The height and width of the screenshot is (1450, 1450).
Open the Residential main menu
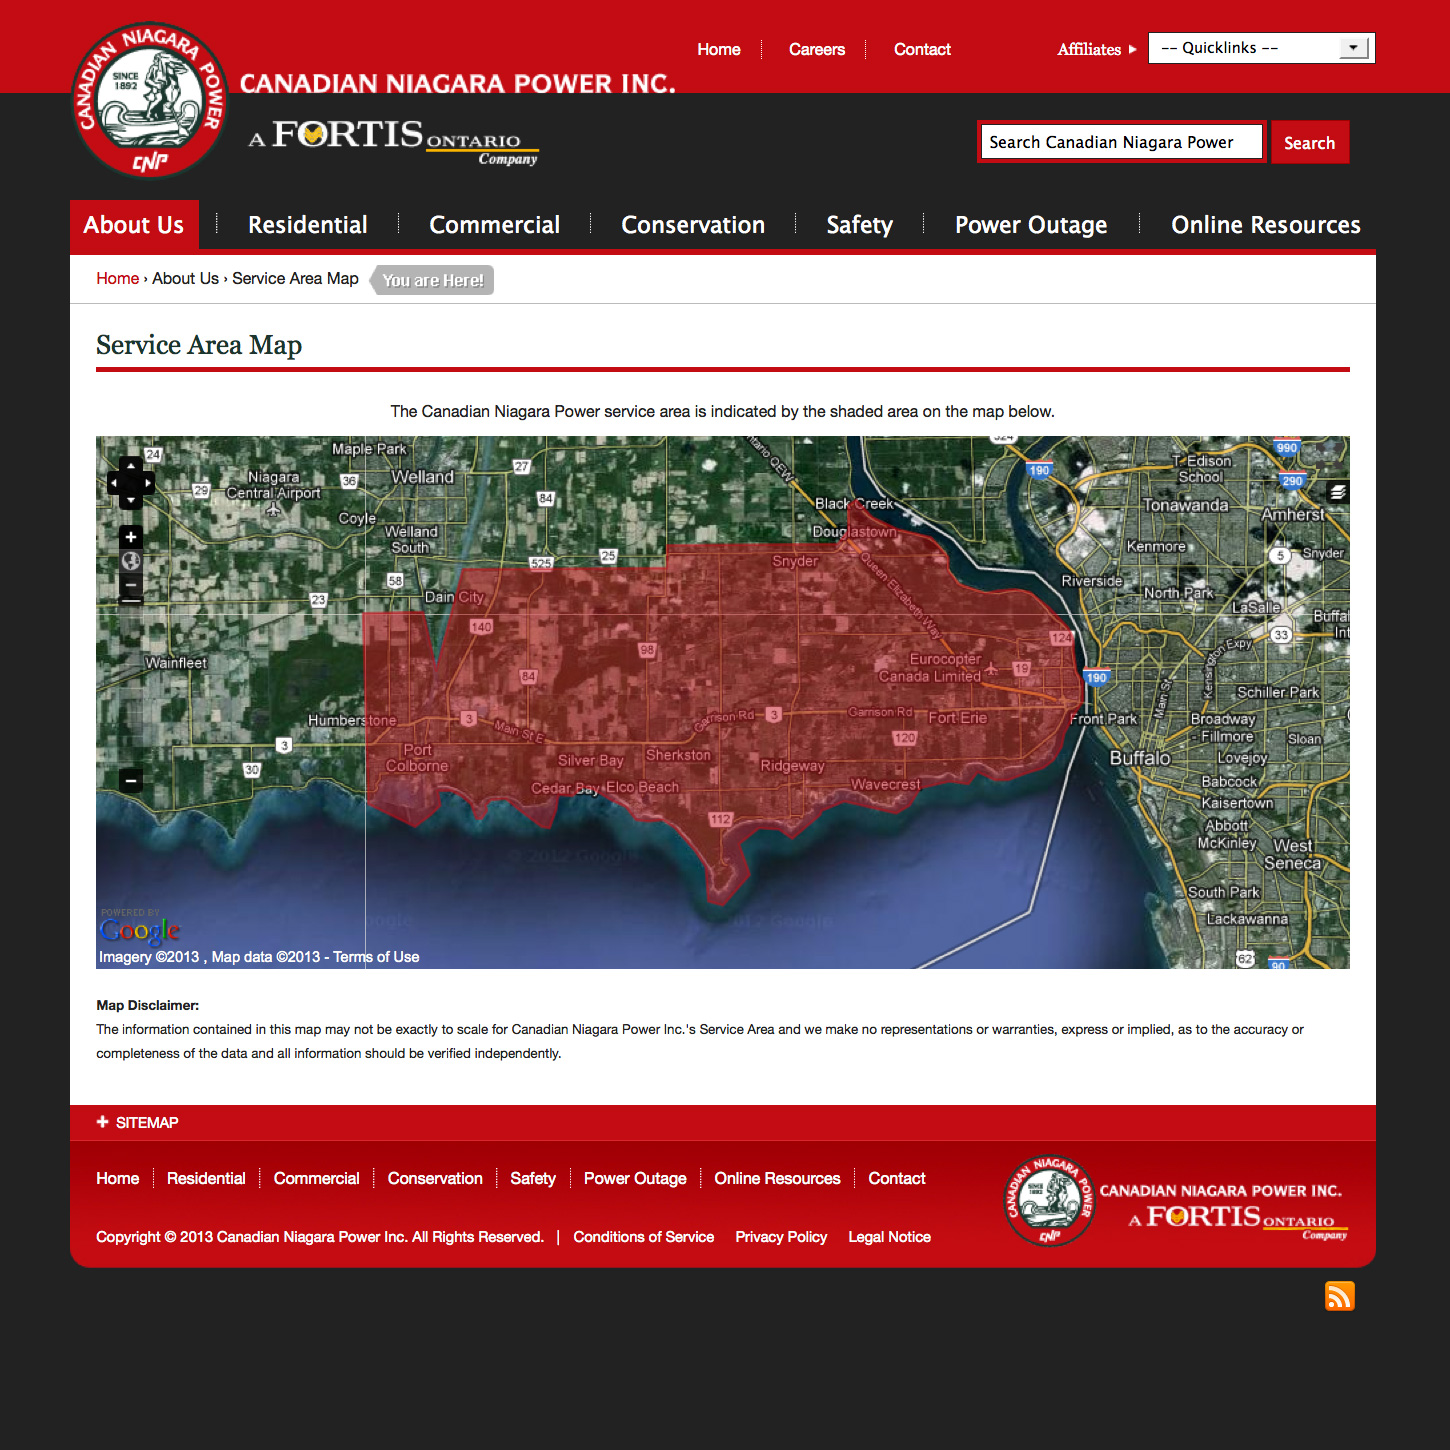tap(308, 225)
